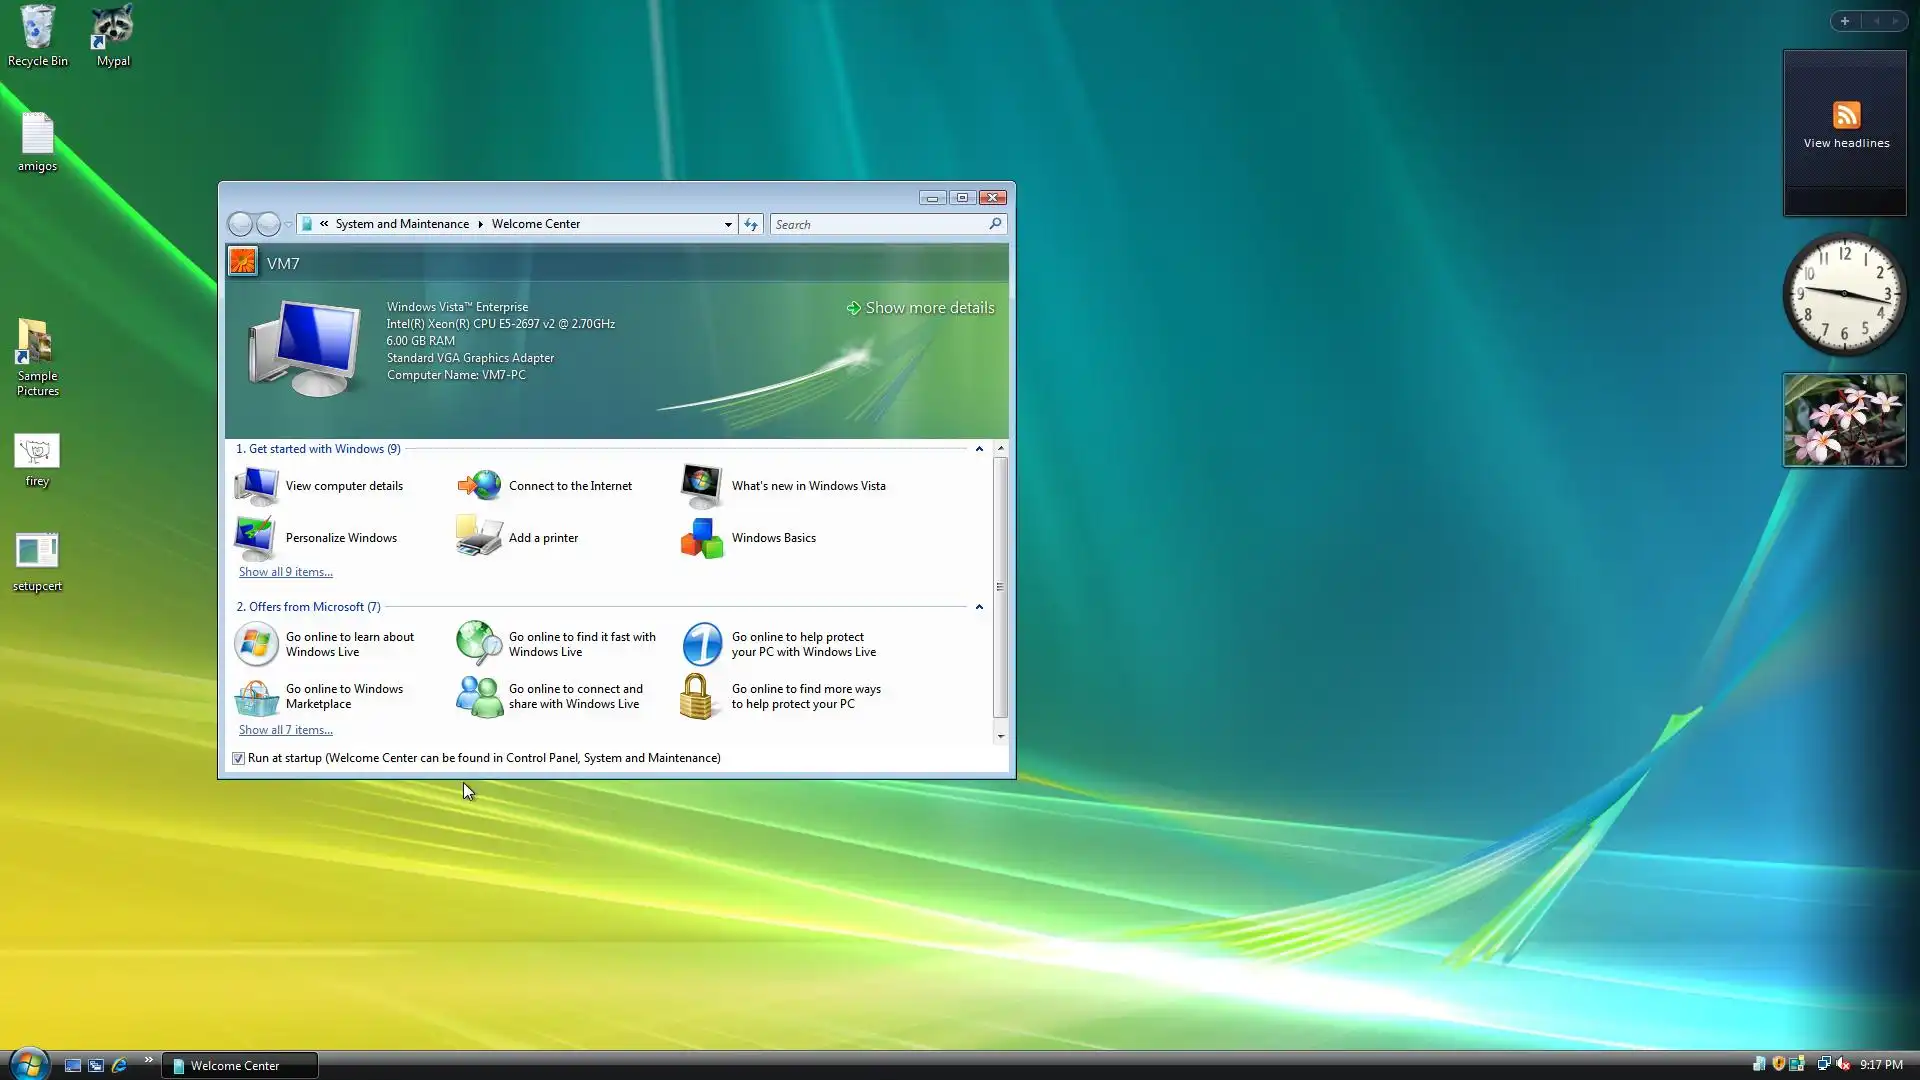Open View computer details icon

tap(256, 486)
